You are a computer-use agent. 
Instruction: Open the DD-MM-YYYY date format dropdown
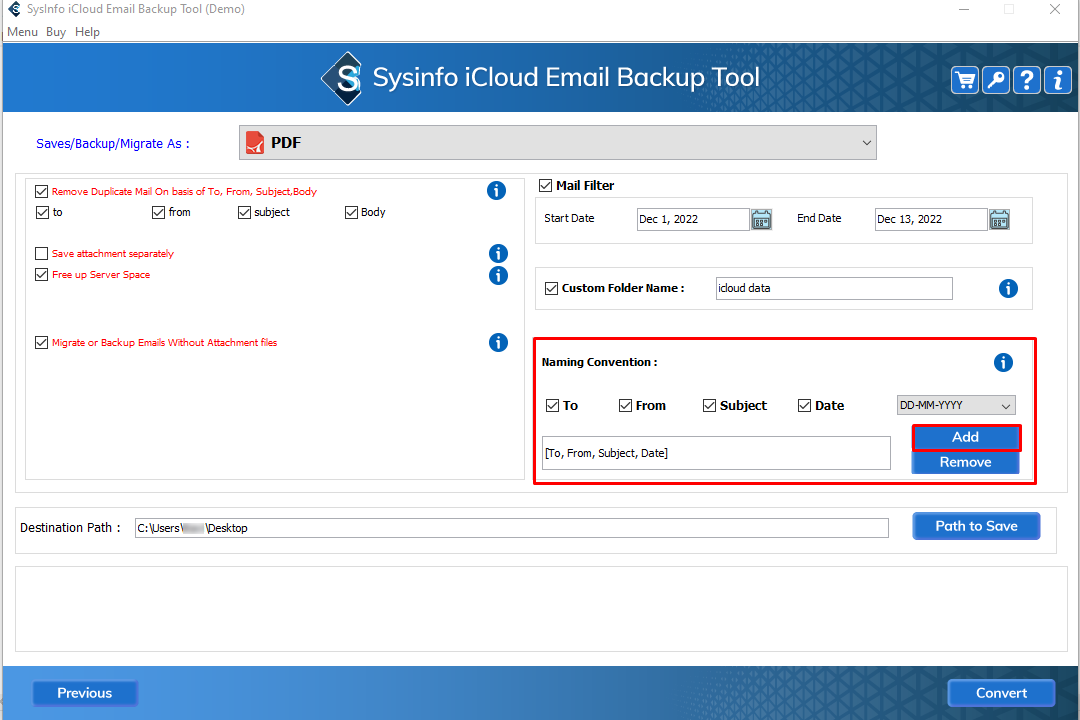(955, 406)
